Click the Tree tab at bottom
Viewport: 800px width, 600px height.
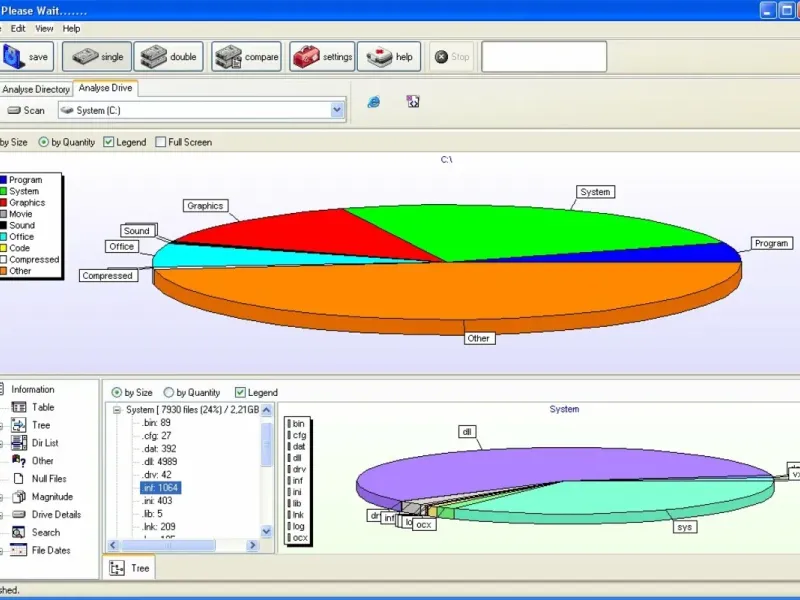129,568
